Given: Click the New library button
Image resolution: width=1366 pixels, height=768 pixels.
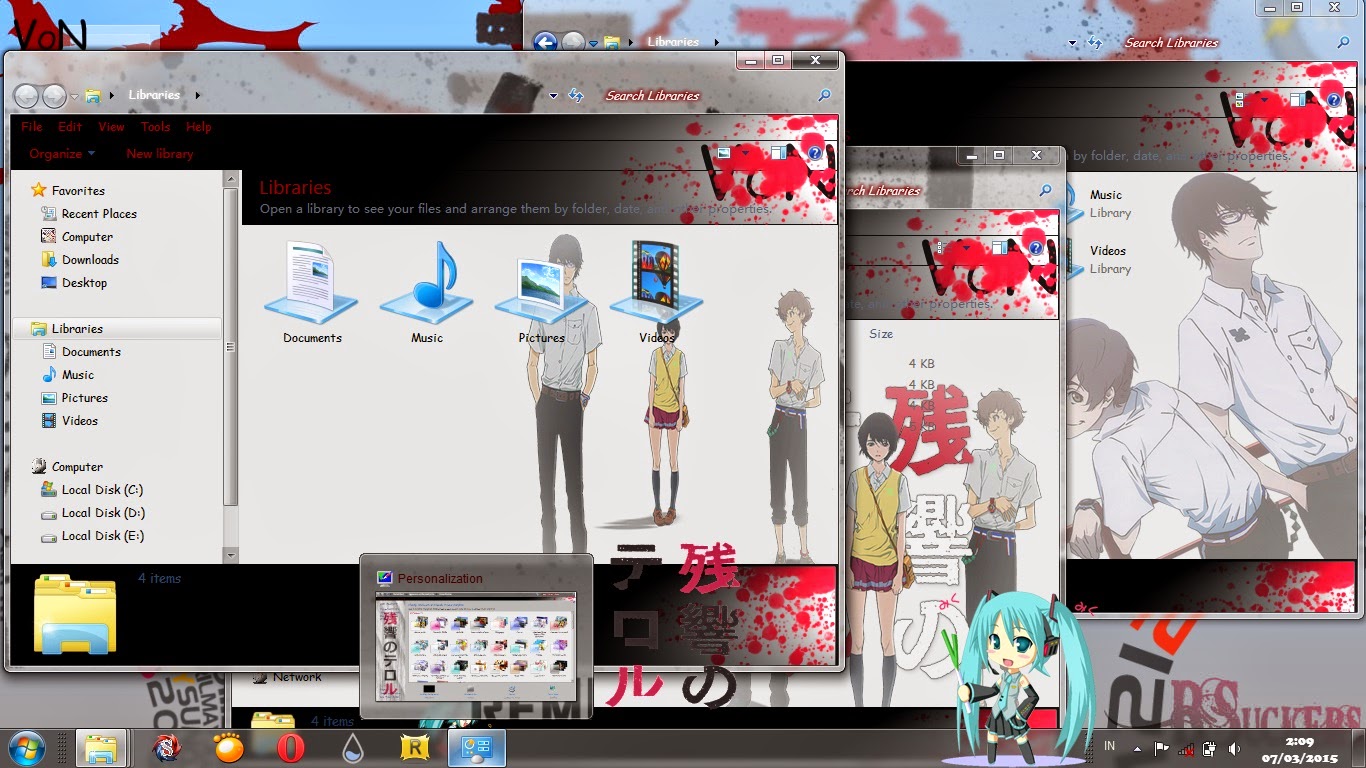Looking at the screenshot, I should pyautogui.click(x=160, y=154).
